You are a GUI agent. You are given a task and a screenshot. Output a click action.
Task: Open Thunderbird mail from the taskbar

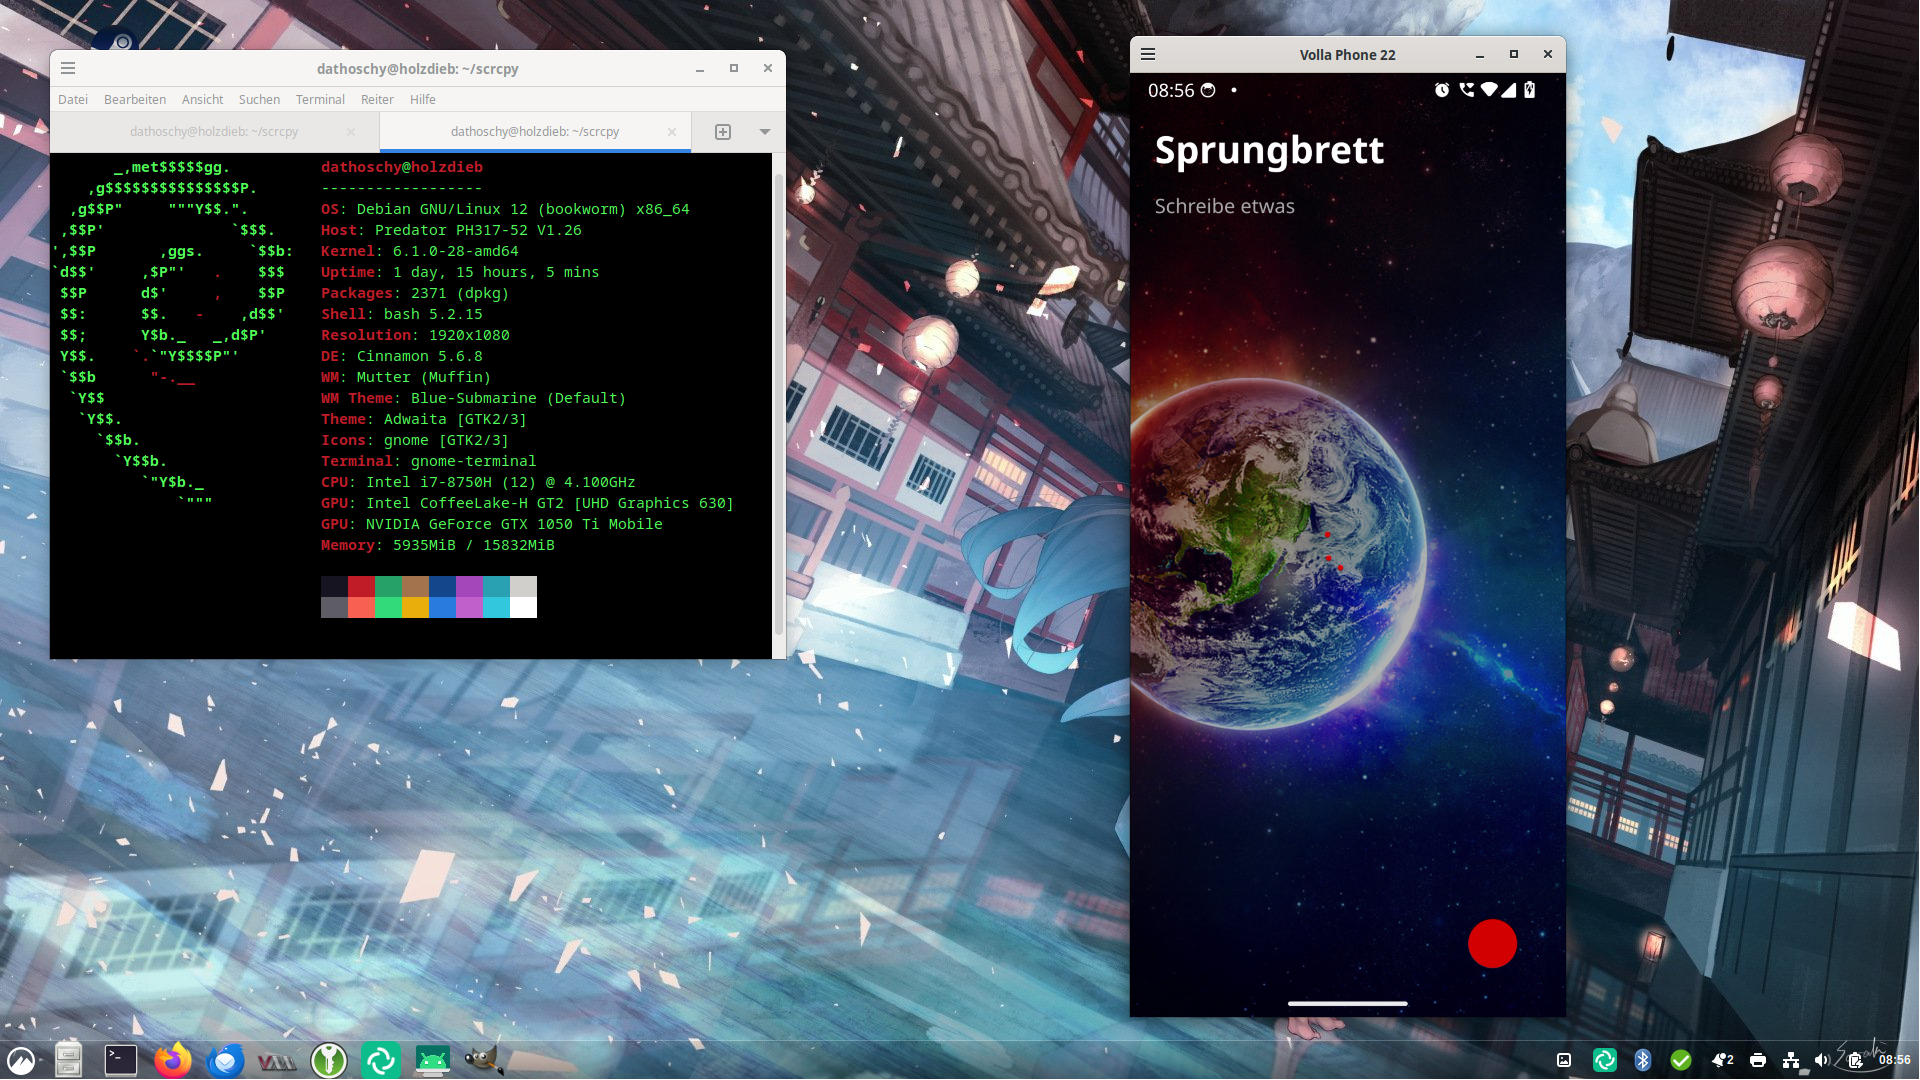225,1061
